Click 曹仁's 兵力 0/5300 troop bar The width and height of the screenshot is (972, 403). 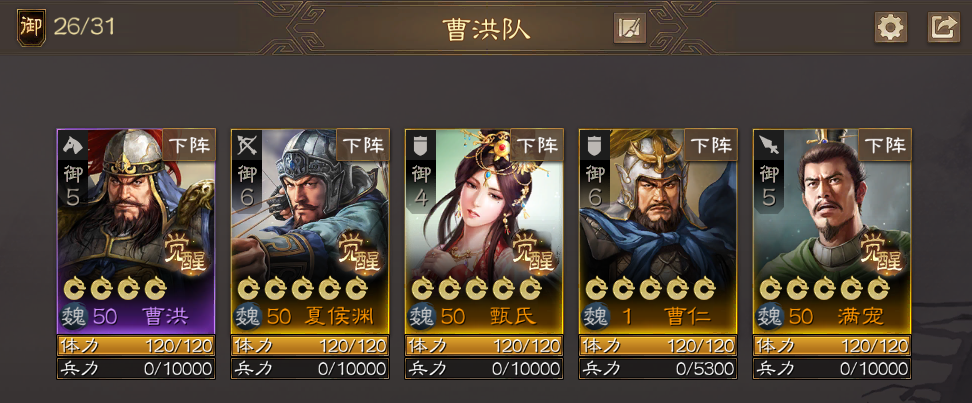tap(658, 369)
